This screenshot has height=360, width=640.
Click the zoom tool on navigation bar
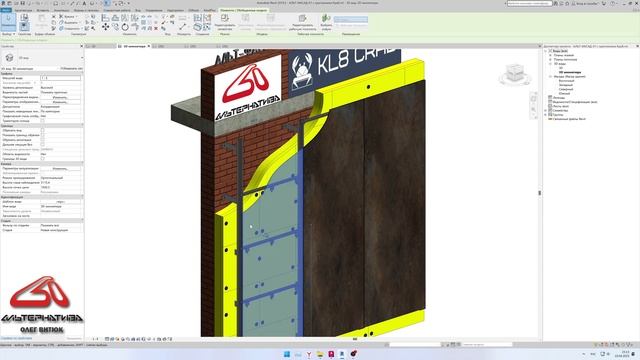533,109
